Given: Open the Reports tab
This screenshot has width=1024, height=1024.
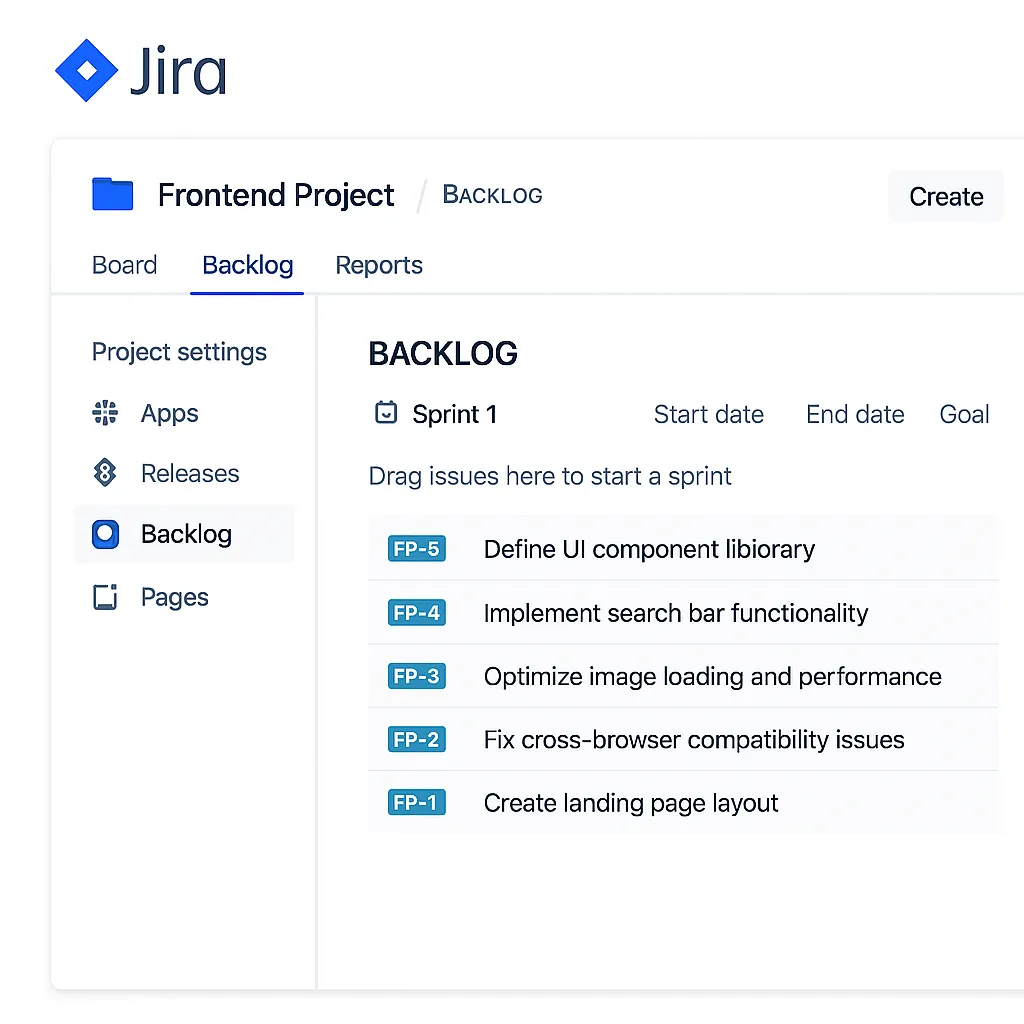Looking at the screenshot, I should (x=379, y=265).
